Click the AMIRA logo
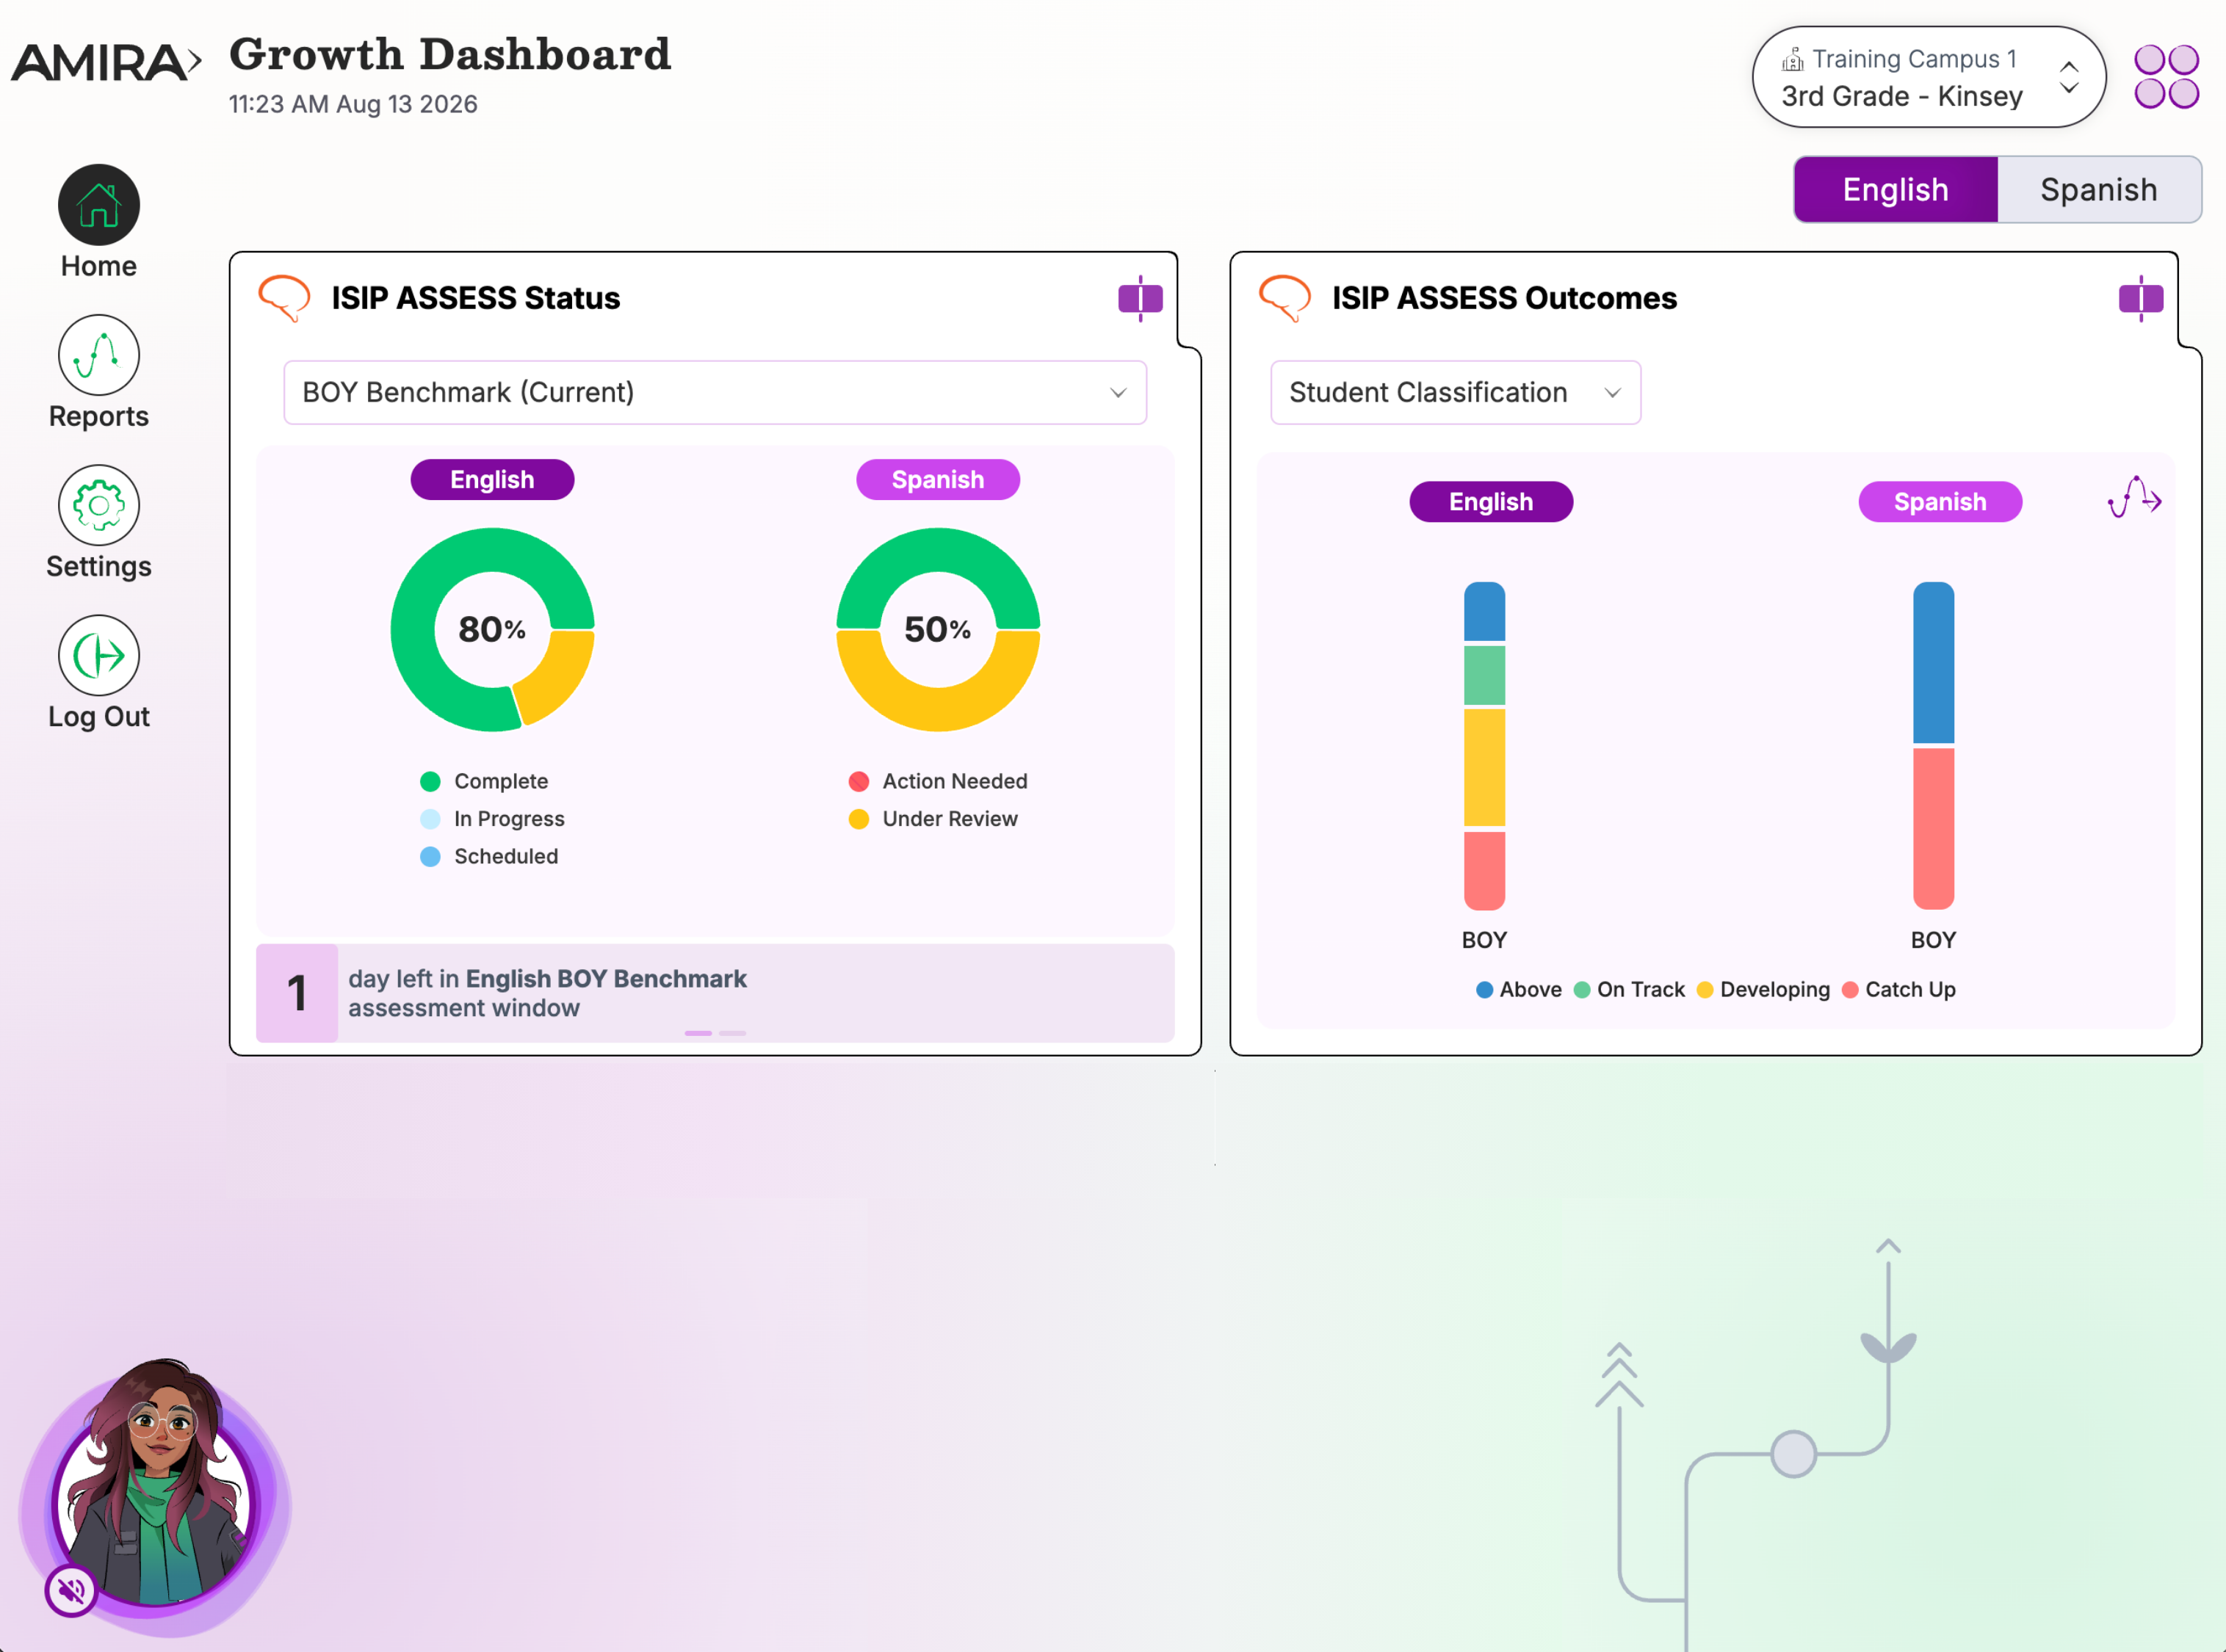The image size is (2226, 1652). (x=106, y=62)
